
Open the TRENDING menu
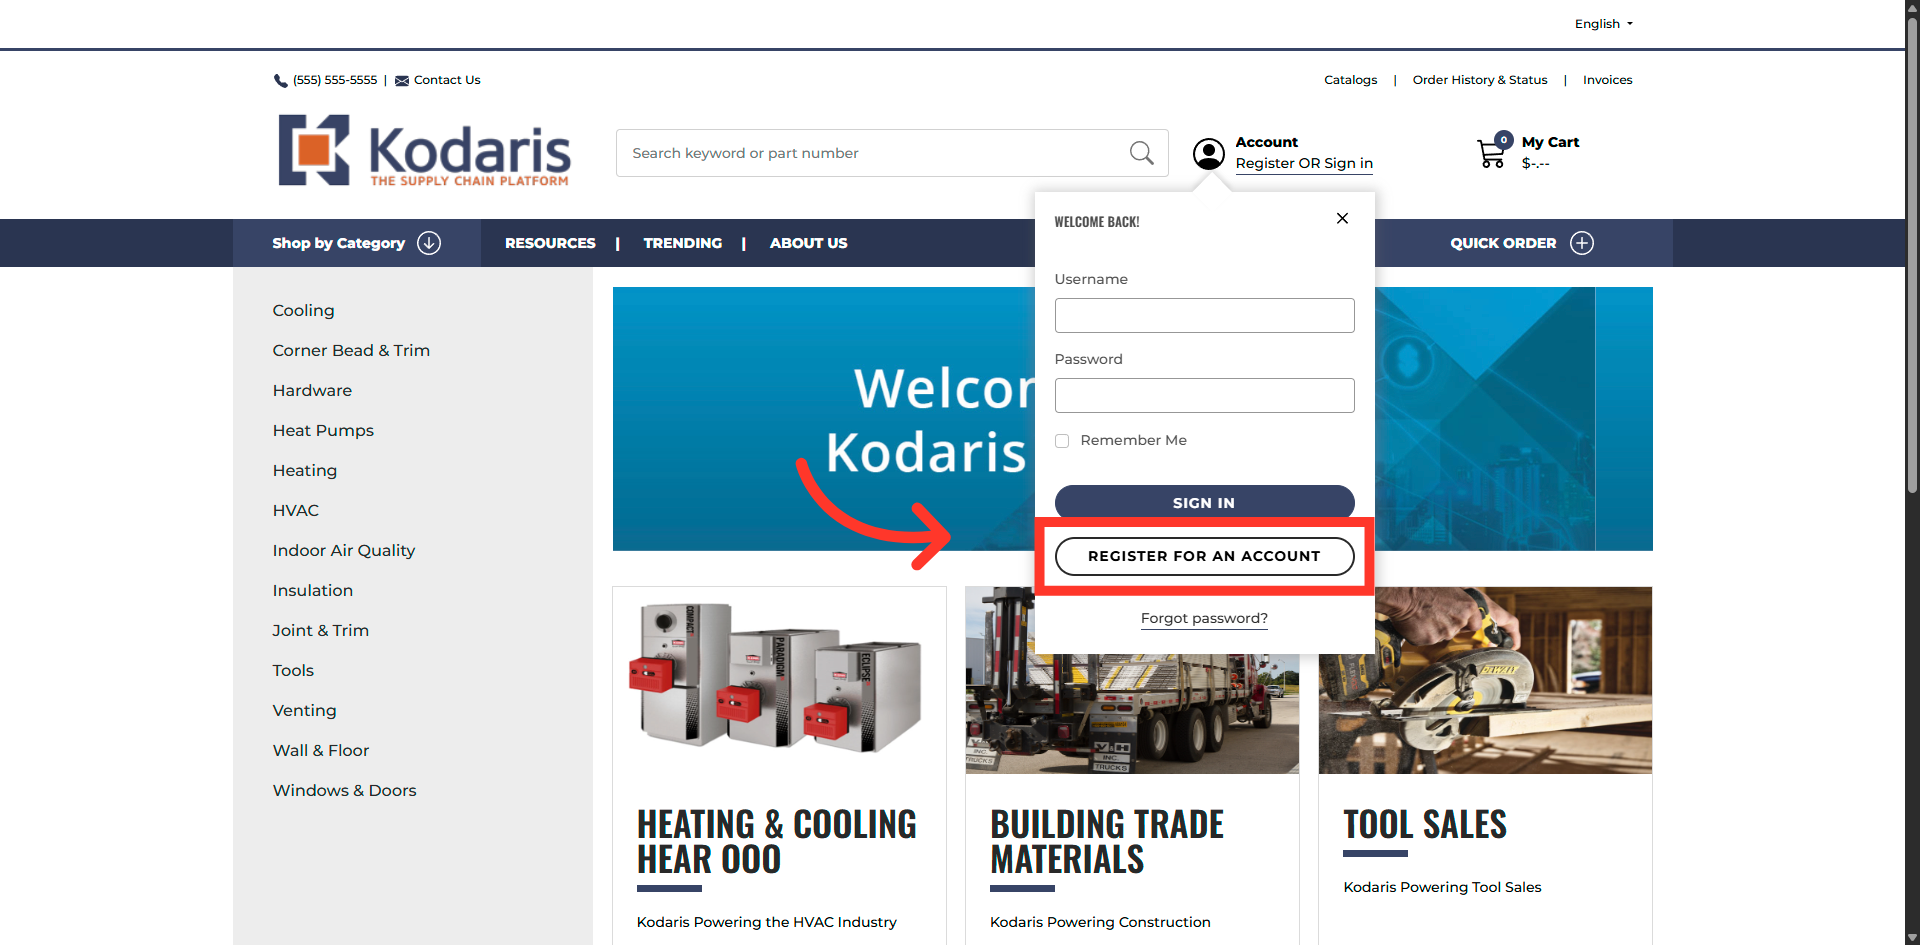[x=682, y=243]
